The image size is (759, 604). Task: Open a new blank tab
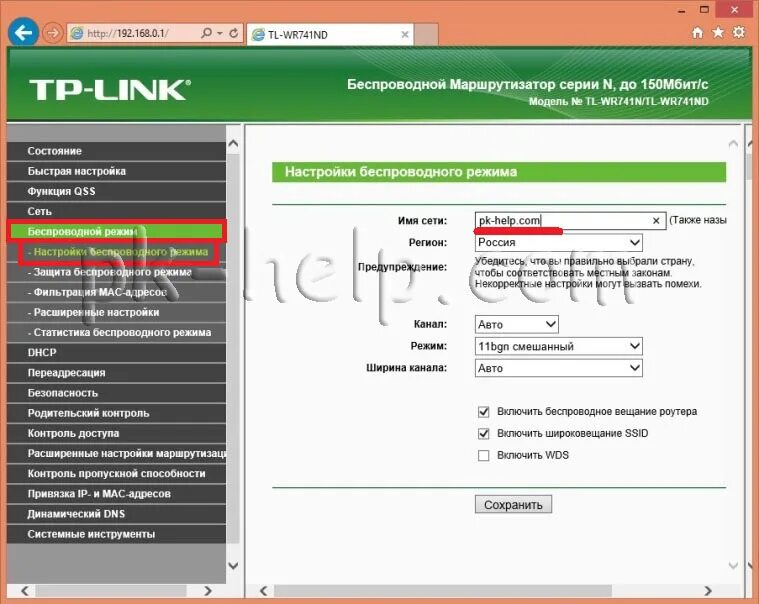[x=426, y=34]
